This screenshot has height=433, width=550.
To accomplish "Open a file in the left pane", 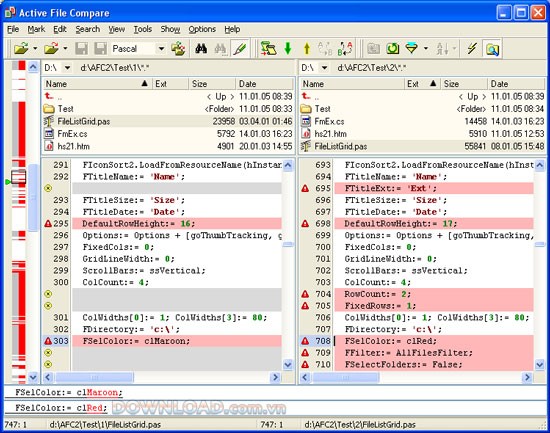I will click(x=21, y=48).
